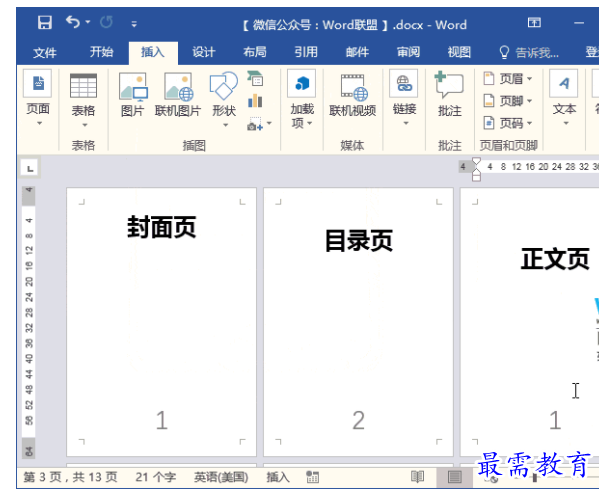Image resolution: width=599 pixels, height=496 pixels.
Task: Minimize the Word window
Action: click(579, 23)
